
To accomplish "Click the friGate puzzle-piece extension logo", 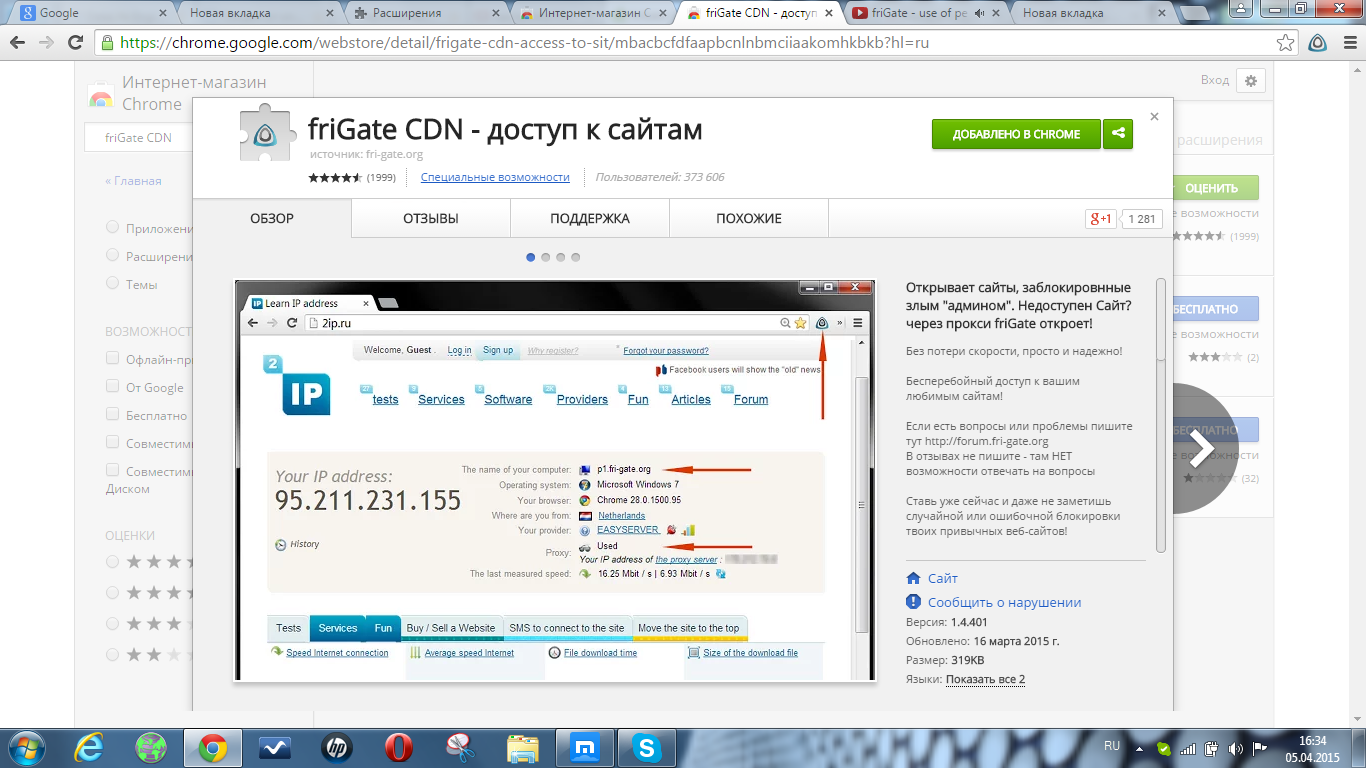I will (x=268, y=133).
